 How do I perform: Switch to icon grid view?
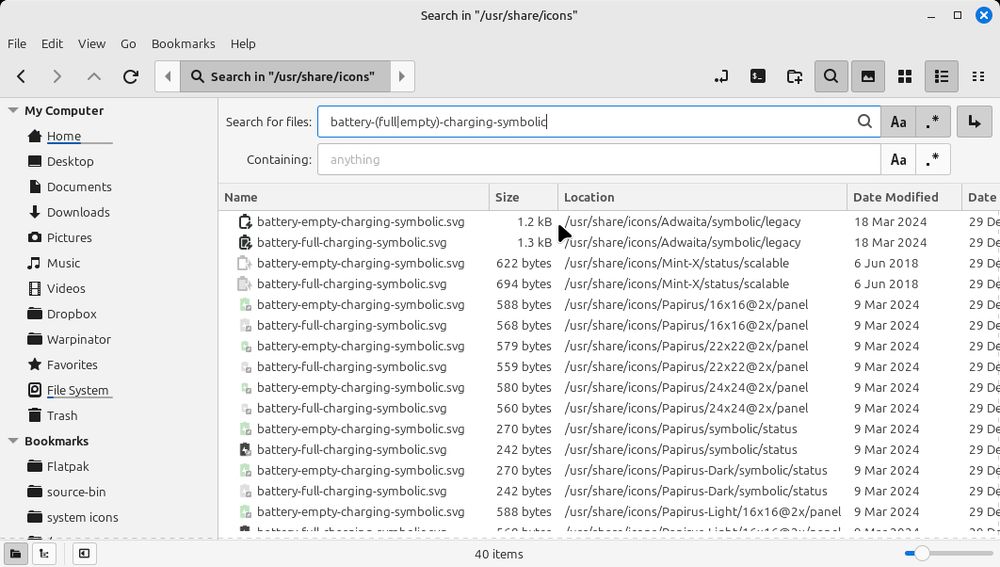904,77
